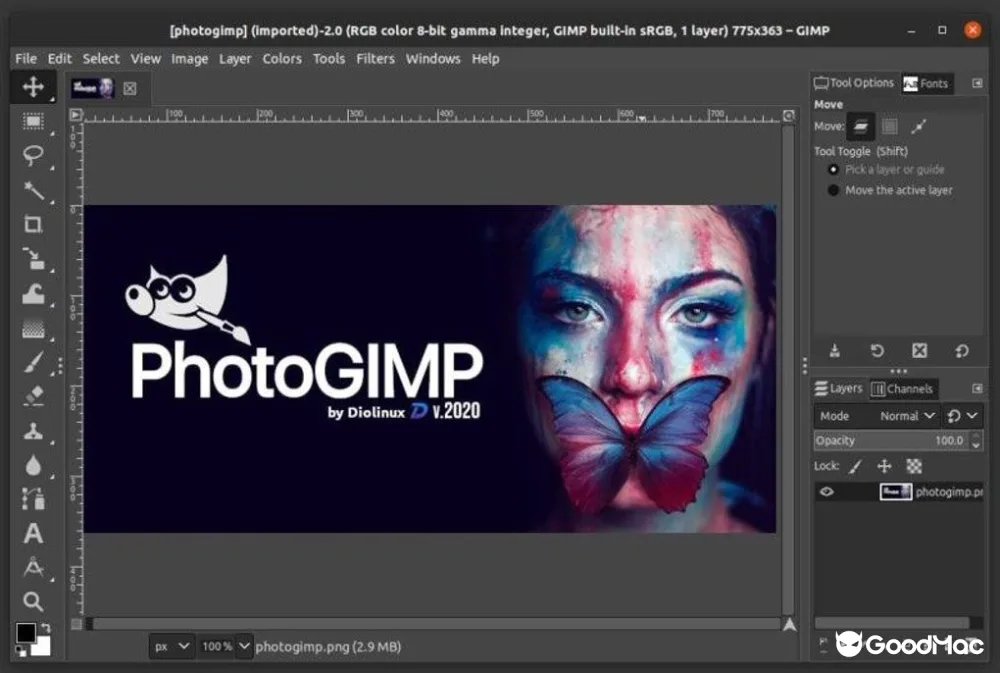Click the black foreground color swatch
The width and height of the screenshot is (1000, 673).
click(26, 633)
